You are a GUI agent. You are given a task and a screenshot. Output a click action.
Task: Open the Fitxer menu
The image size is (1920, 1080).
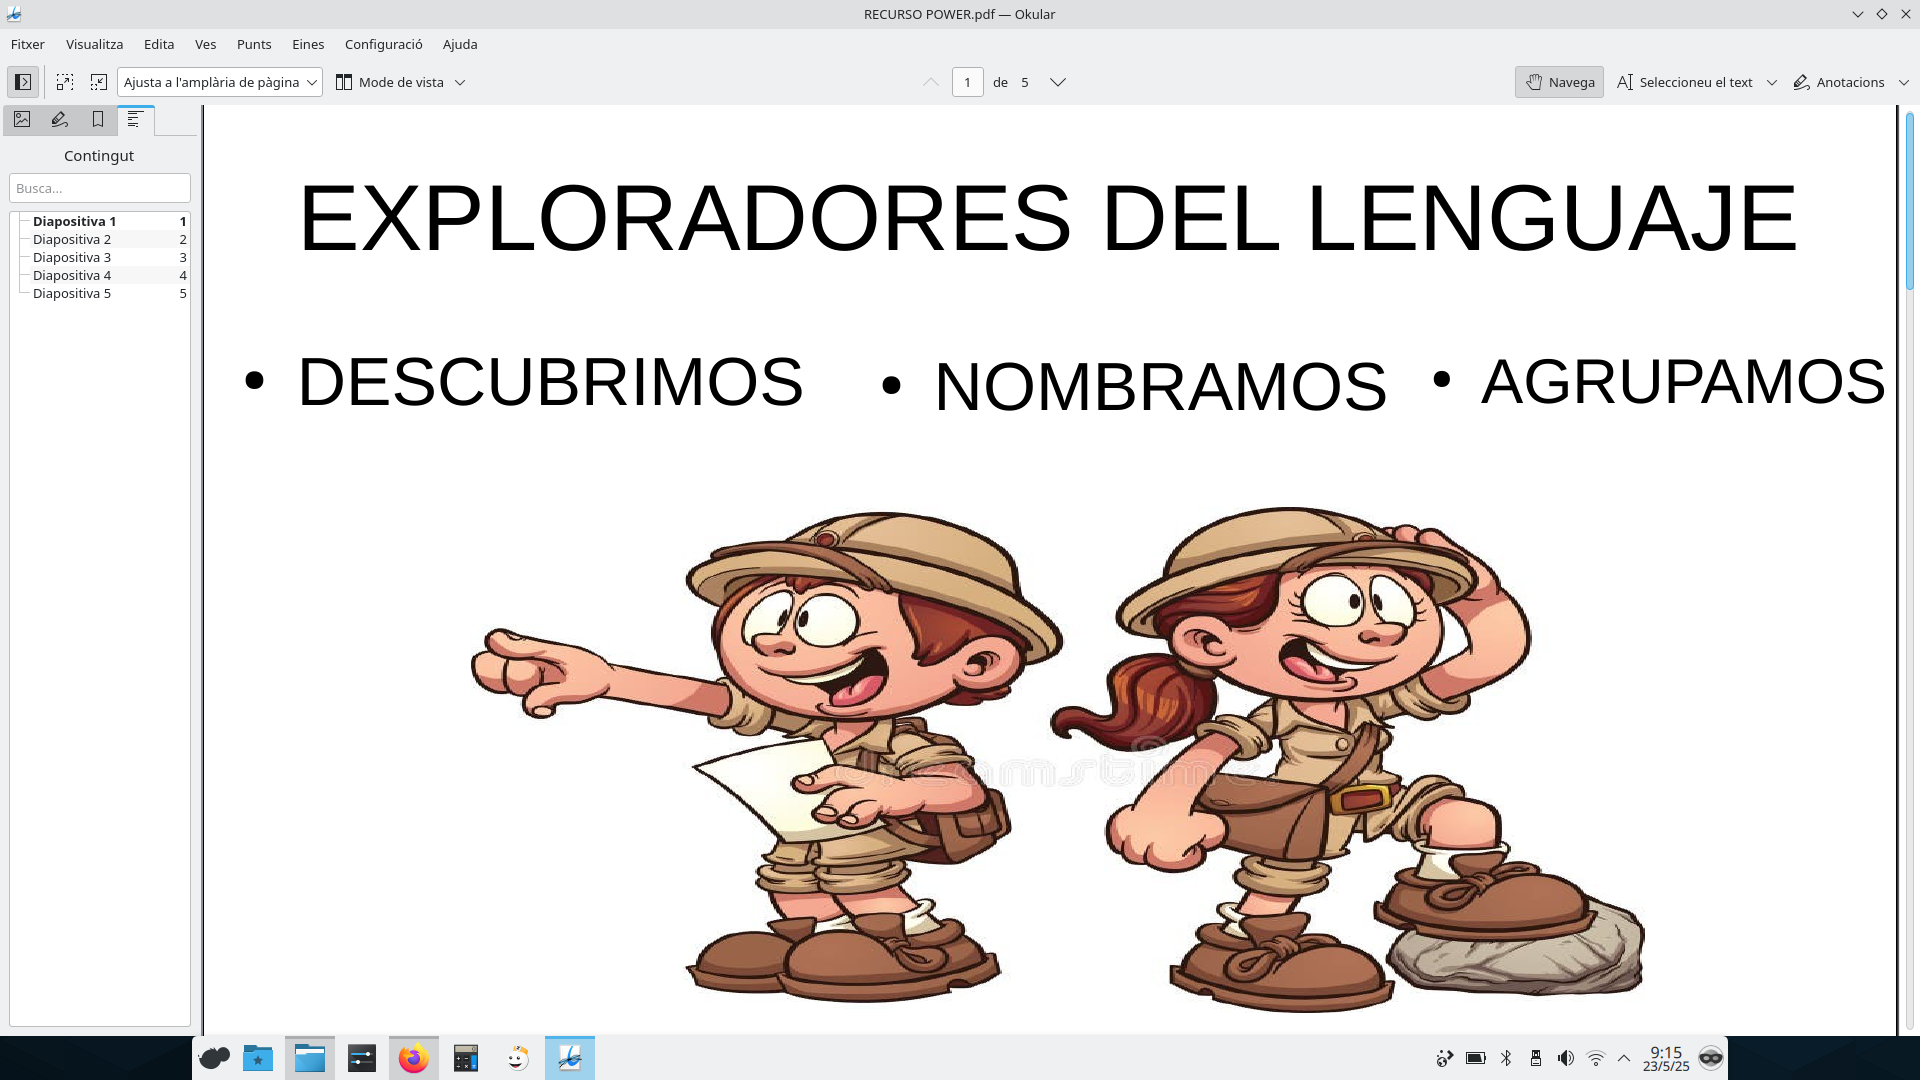point(27,44)
